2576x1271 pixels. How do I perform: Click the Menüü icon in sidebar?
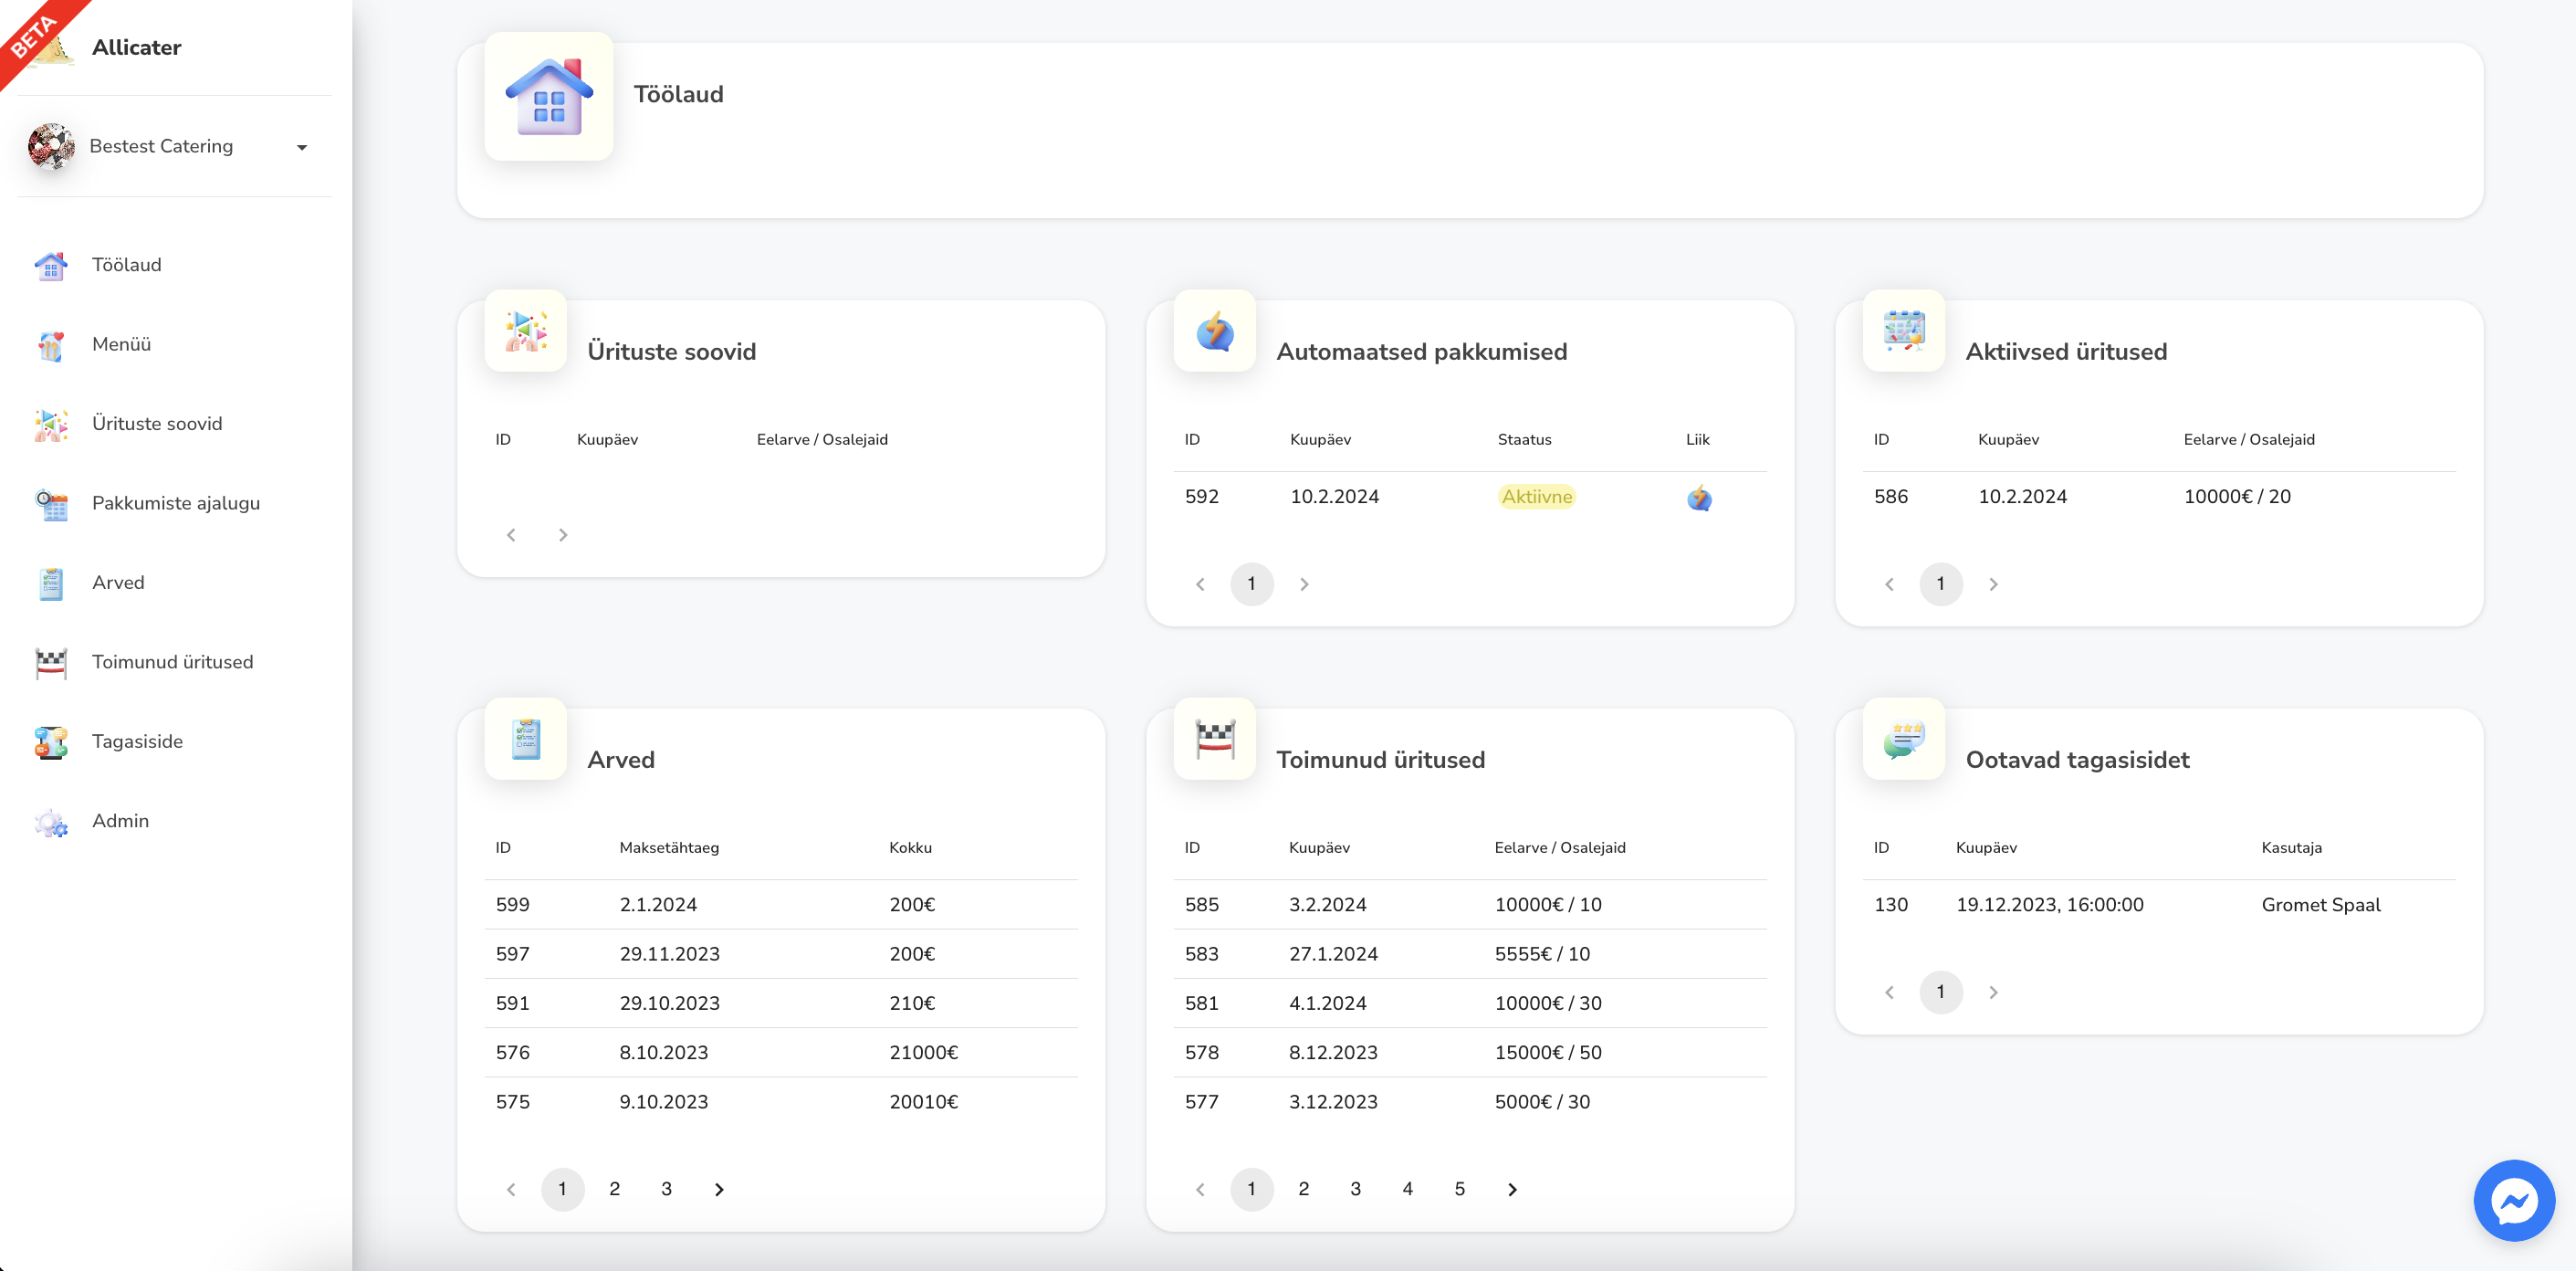[51, 345]
